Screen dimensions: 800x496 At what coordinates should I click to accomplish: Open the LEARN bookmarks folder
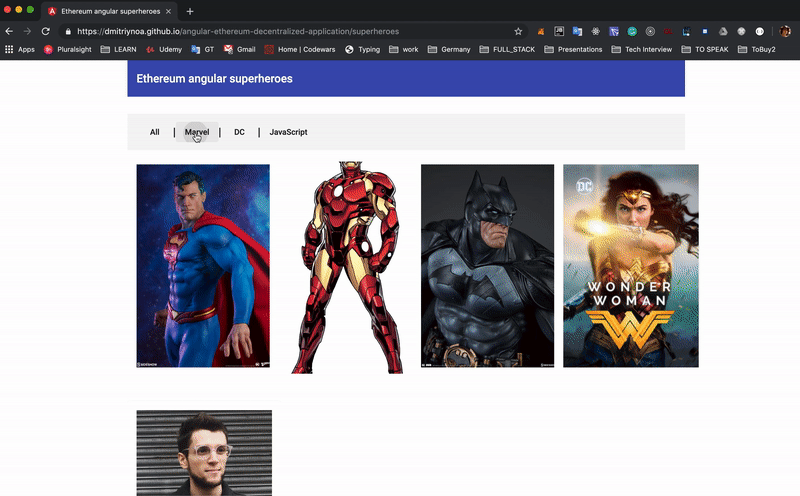pos(118,49)
